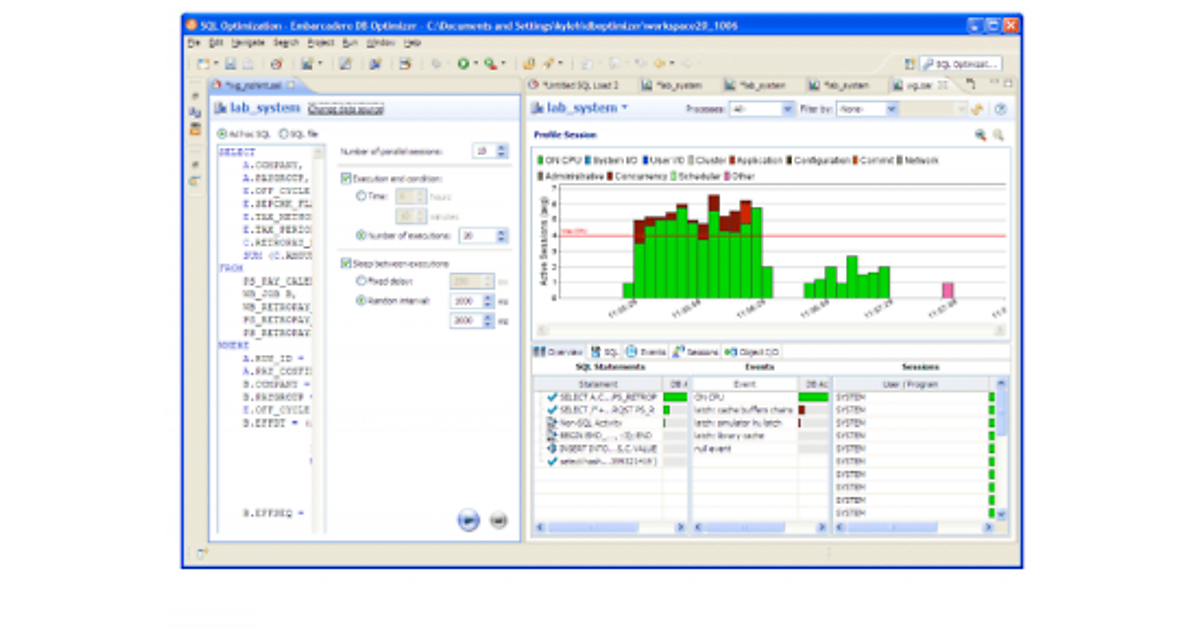Image resolution: width=1200 pixels, height=630 pixels.
Task: Click the red-circle toolbar icon after print
Action: (x=277, y=62)
